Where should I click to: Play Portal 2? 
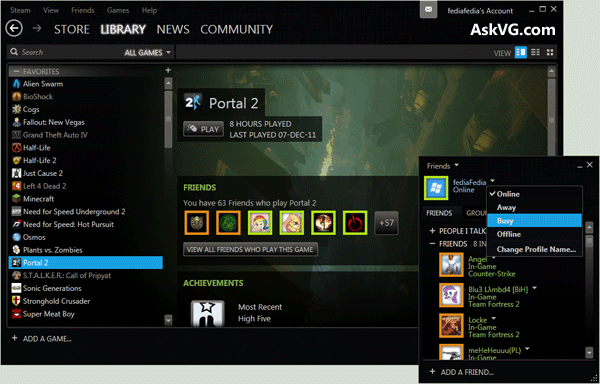(204, 129)
